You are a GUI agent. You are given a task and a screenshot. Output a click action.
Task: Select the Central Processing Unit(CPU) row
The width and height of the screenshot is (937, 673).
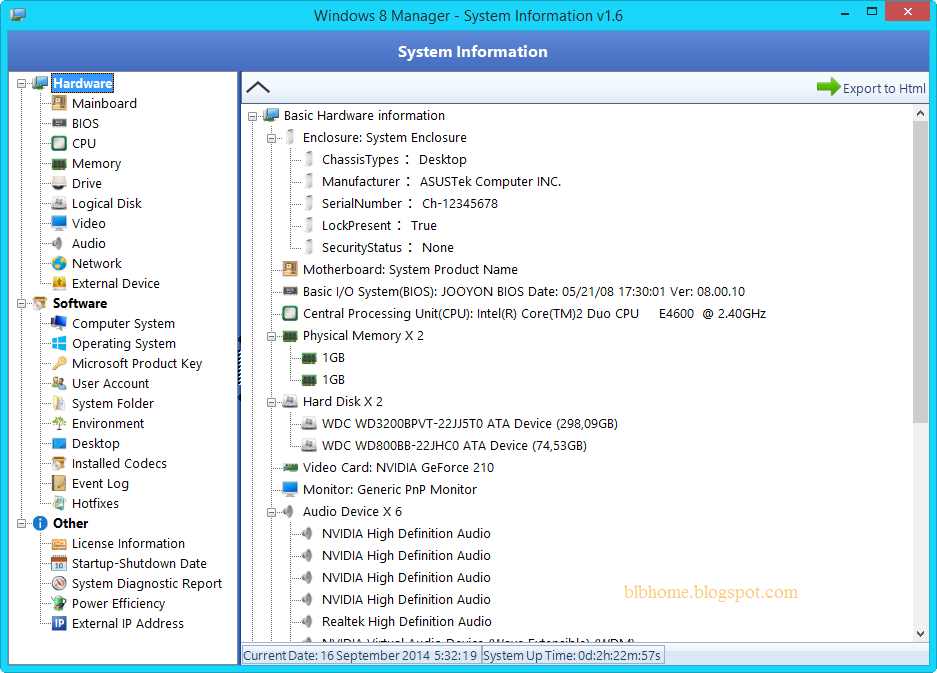[x=534, y=314]
